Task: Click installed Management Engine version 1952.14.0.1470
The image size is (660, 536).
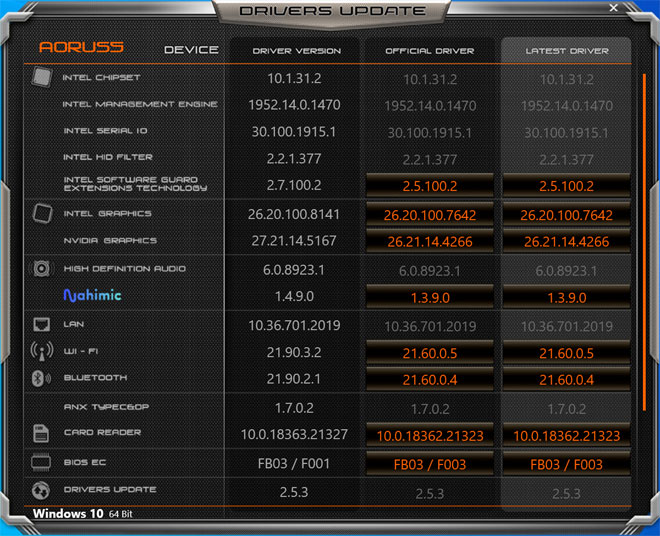Action: [x=294, y=104]
